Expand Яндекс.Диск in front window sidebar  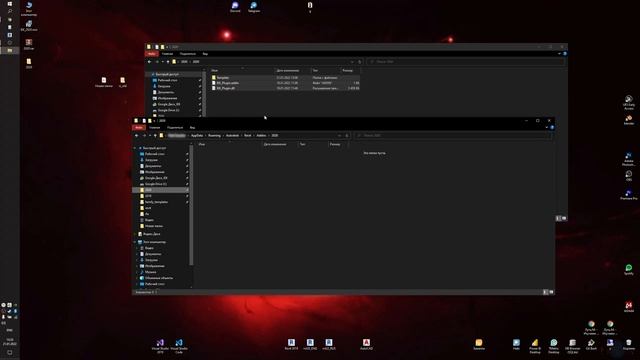[x=135, y=234]
